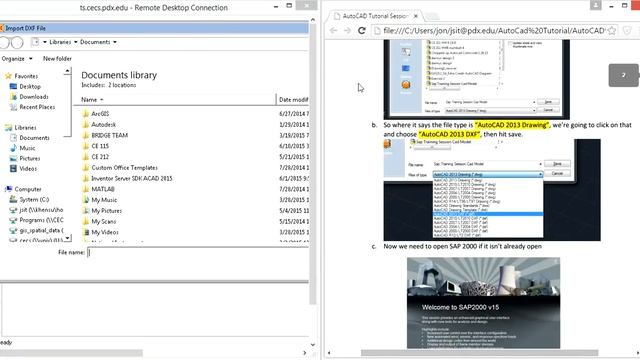Click the Remote Desktop vertical scrollbar

click(x=313, y=163)
